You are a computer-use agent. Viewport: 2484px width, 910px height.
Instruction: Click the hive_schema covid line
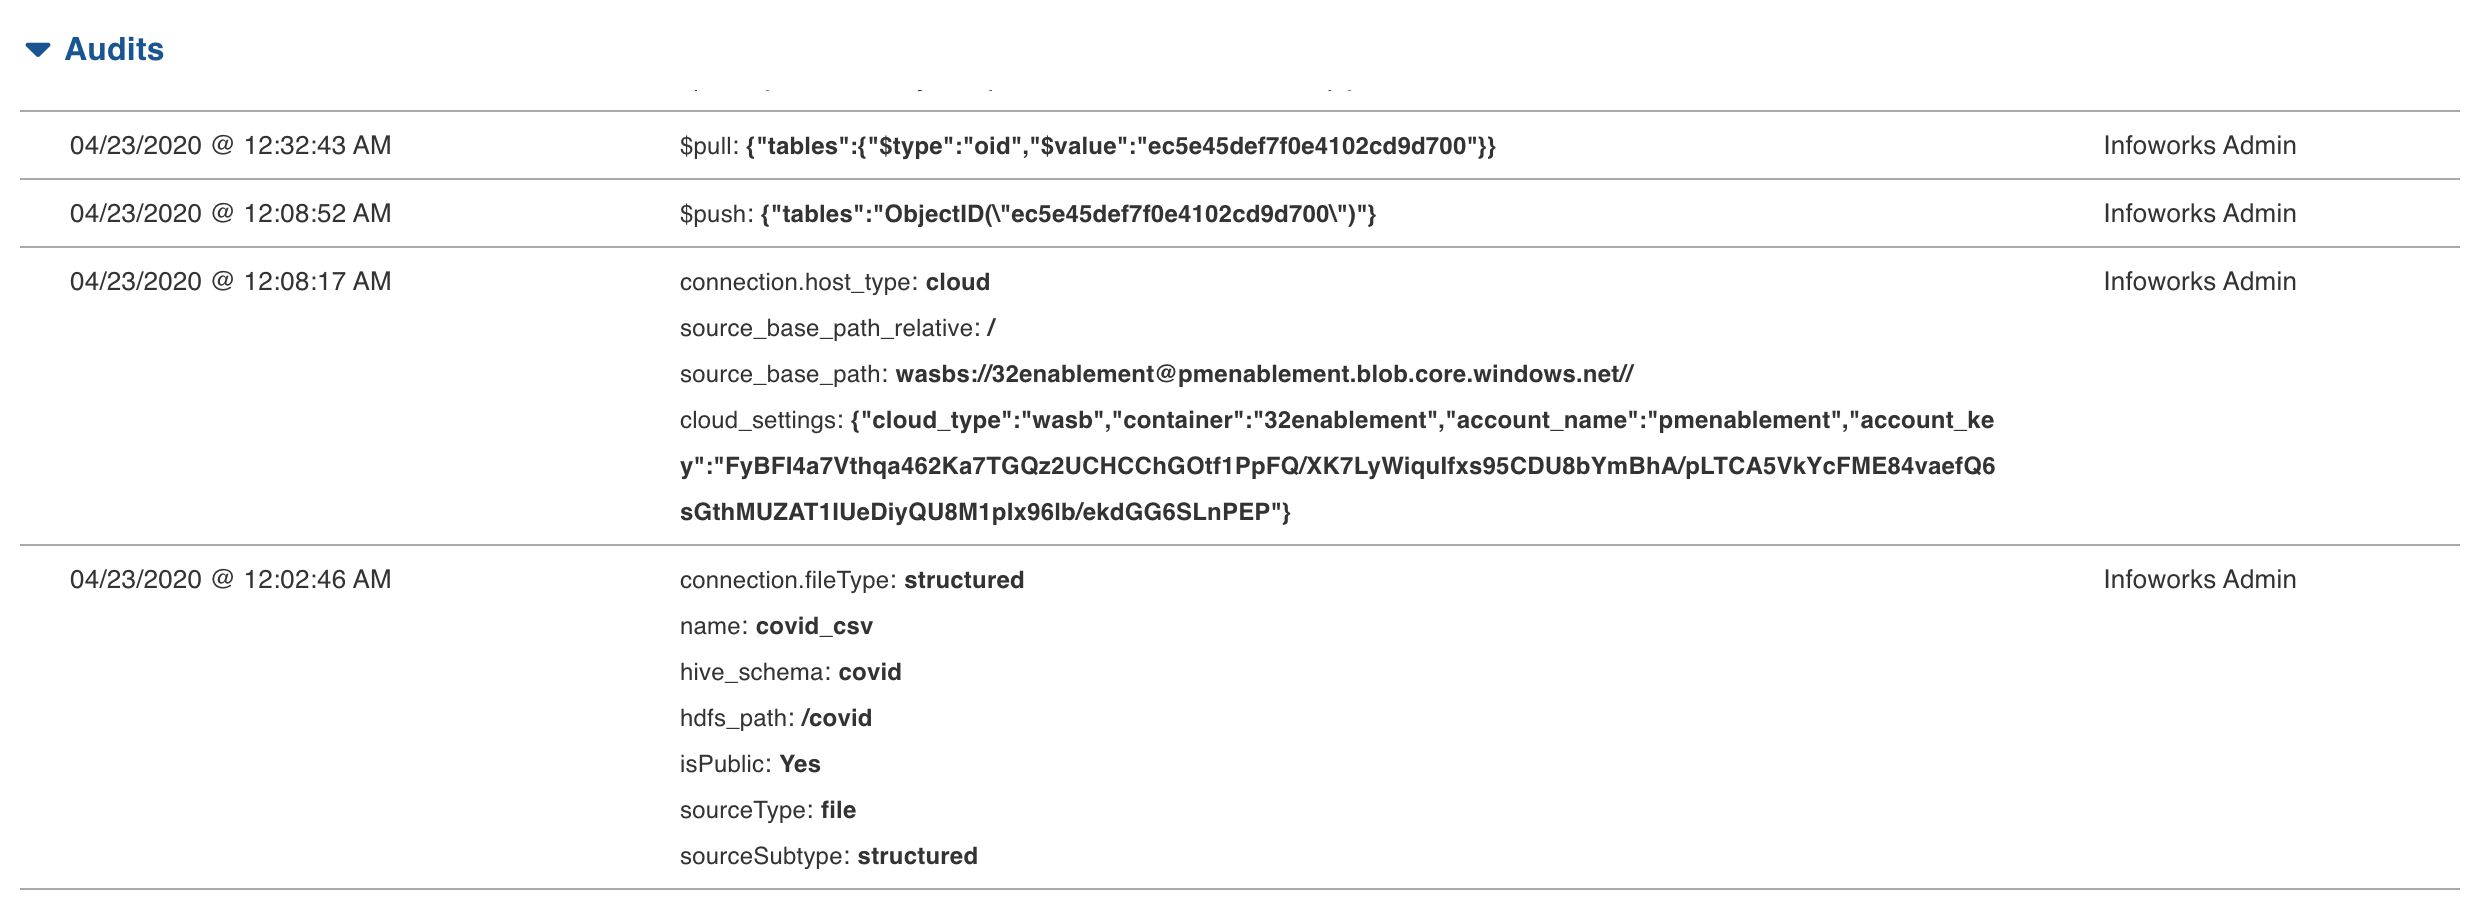(790, 673)
